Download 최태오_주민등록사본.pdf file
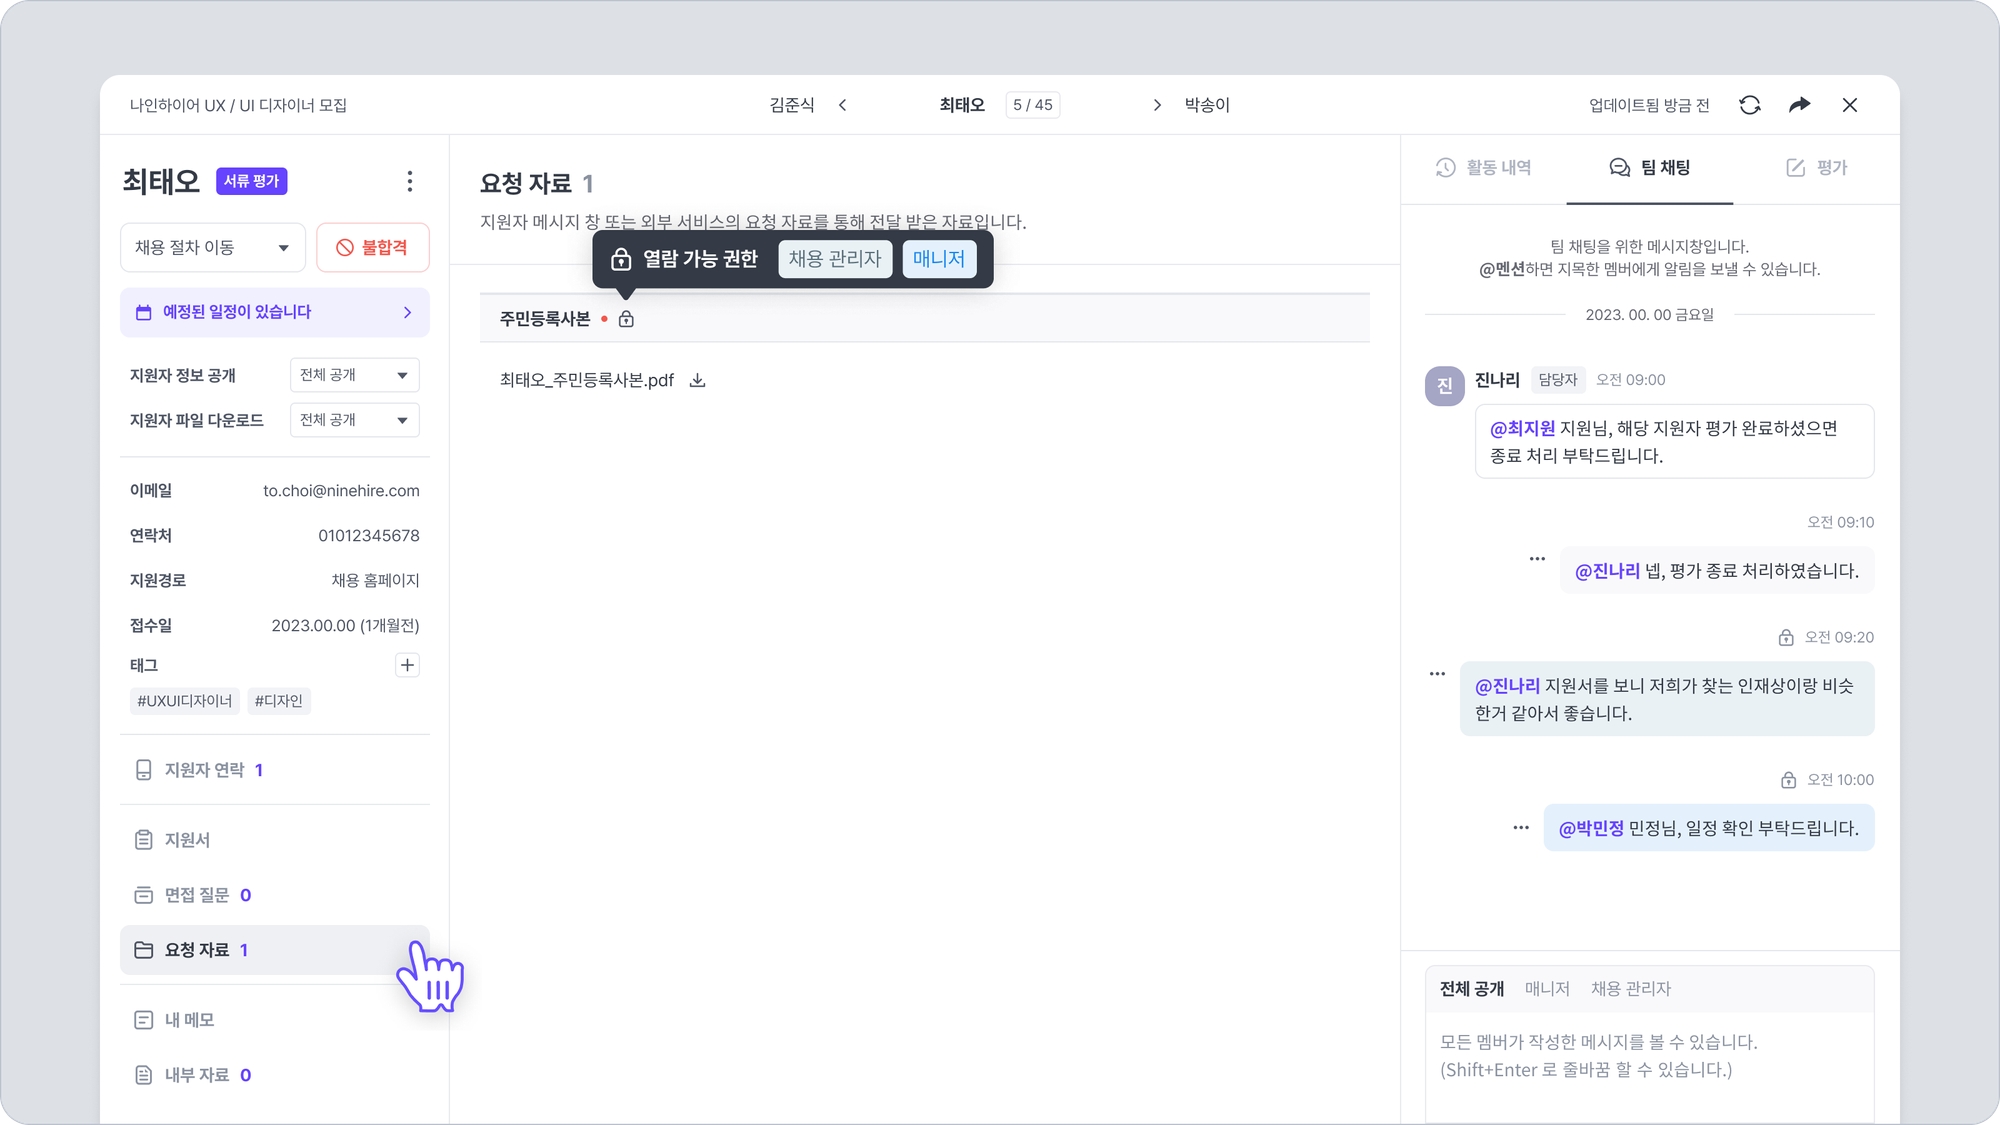This screenshot has height=1125, width=2000. pos(698,380)
